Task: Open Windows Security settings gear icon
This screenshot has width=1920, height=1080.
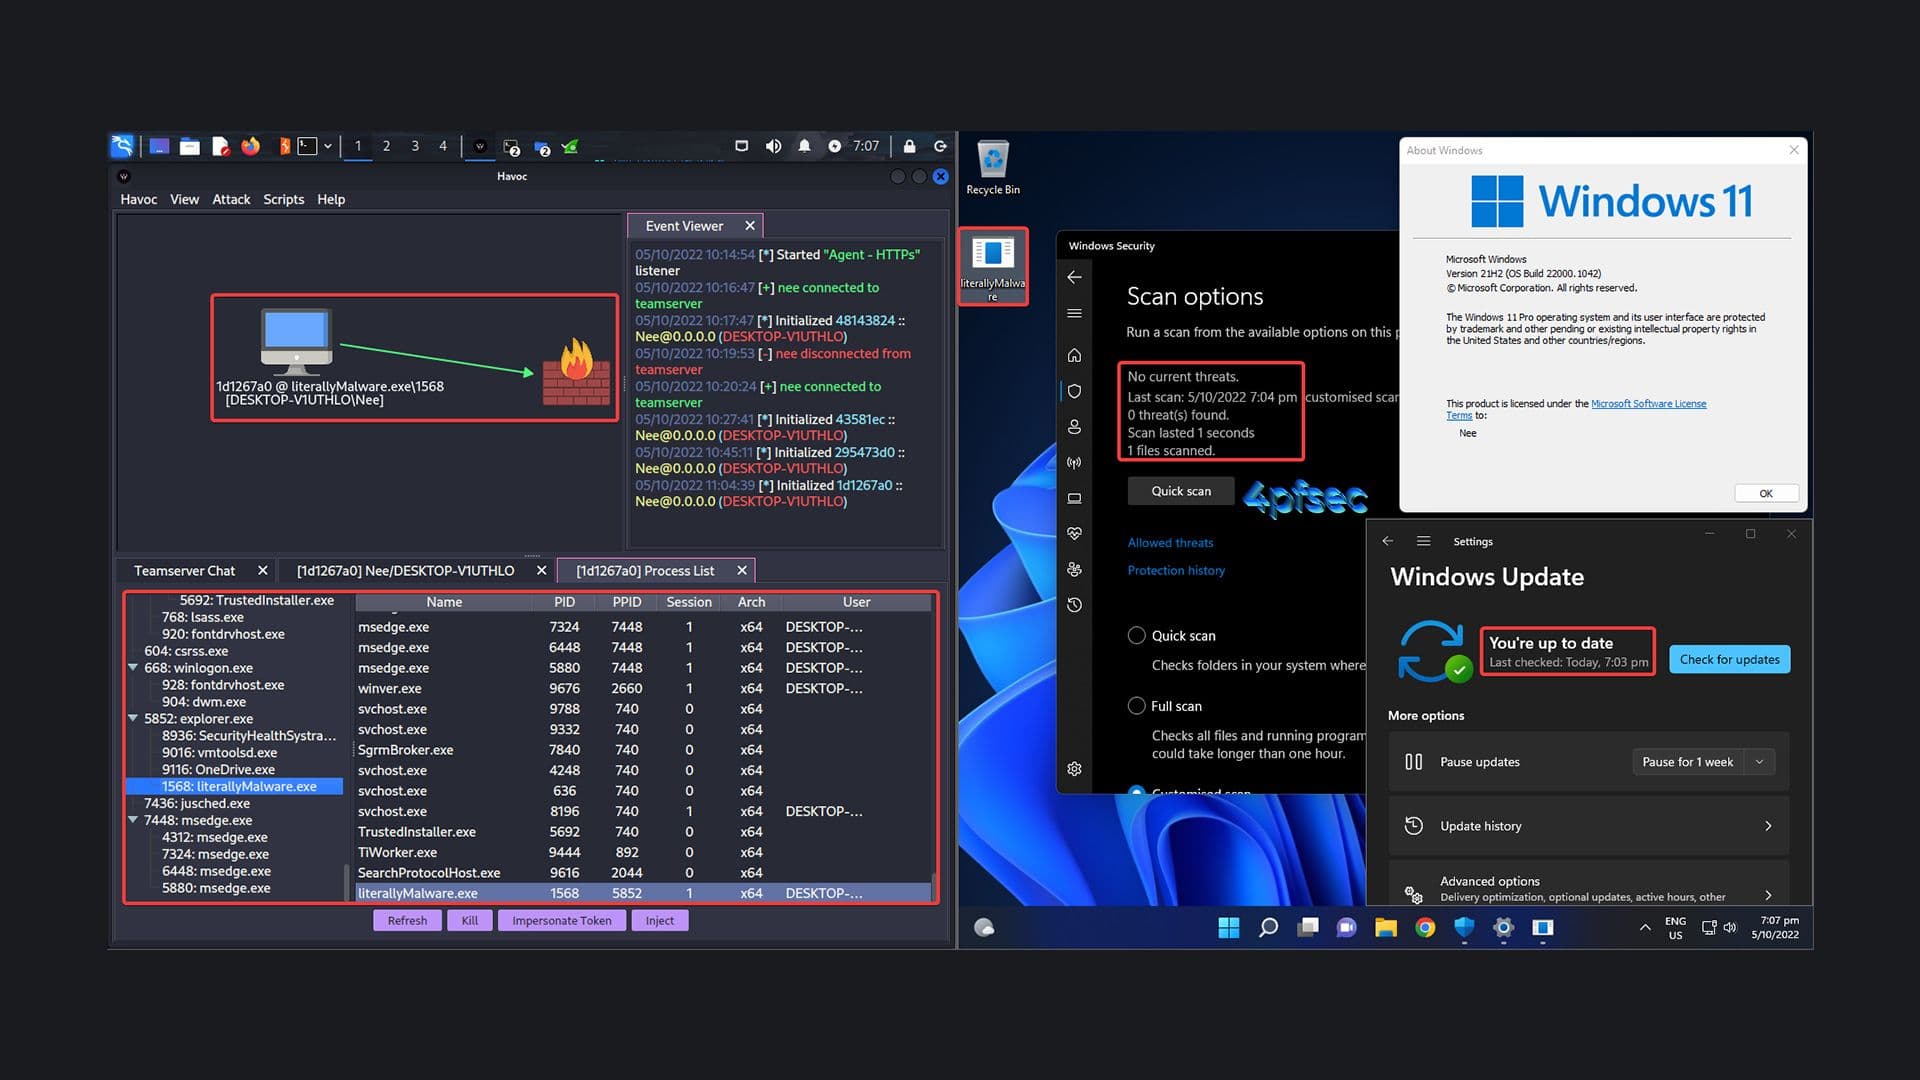Action: [1074, 769]
